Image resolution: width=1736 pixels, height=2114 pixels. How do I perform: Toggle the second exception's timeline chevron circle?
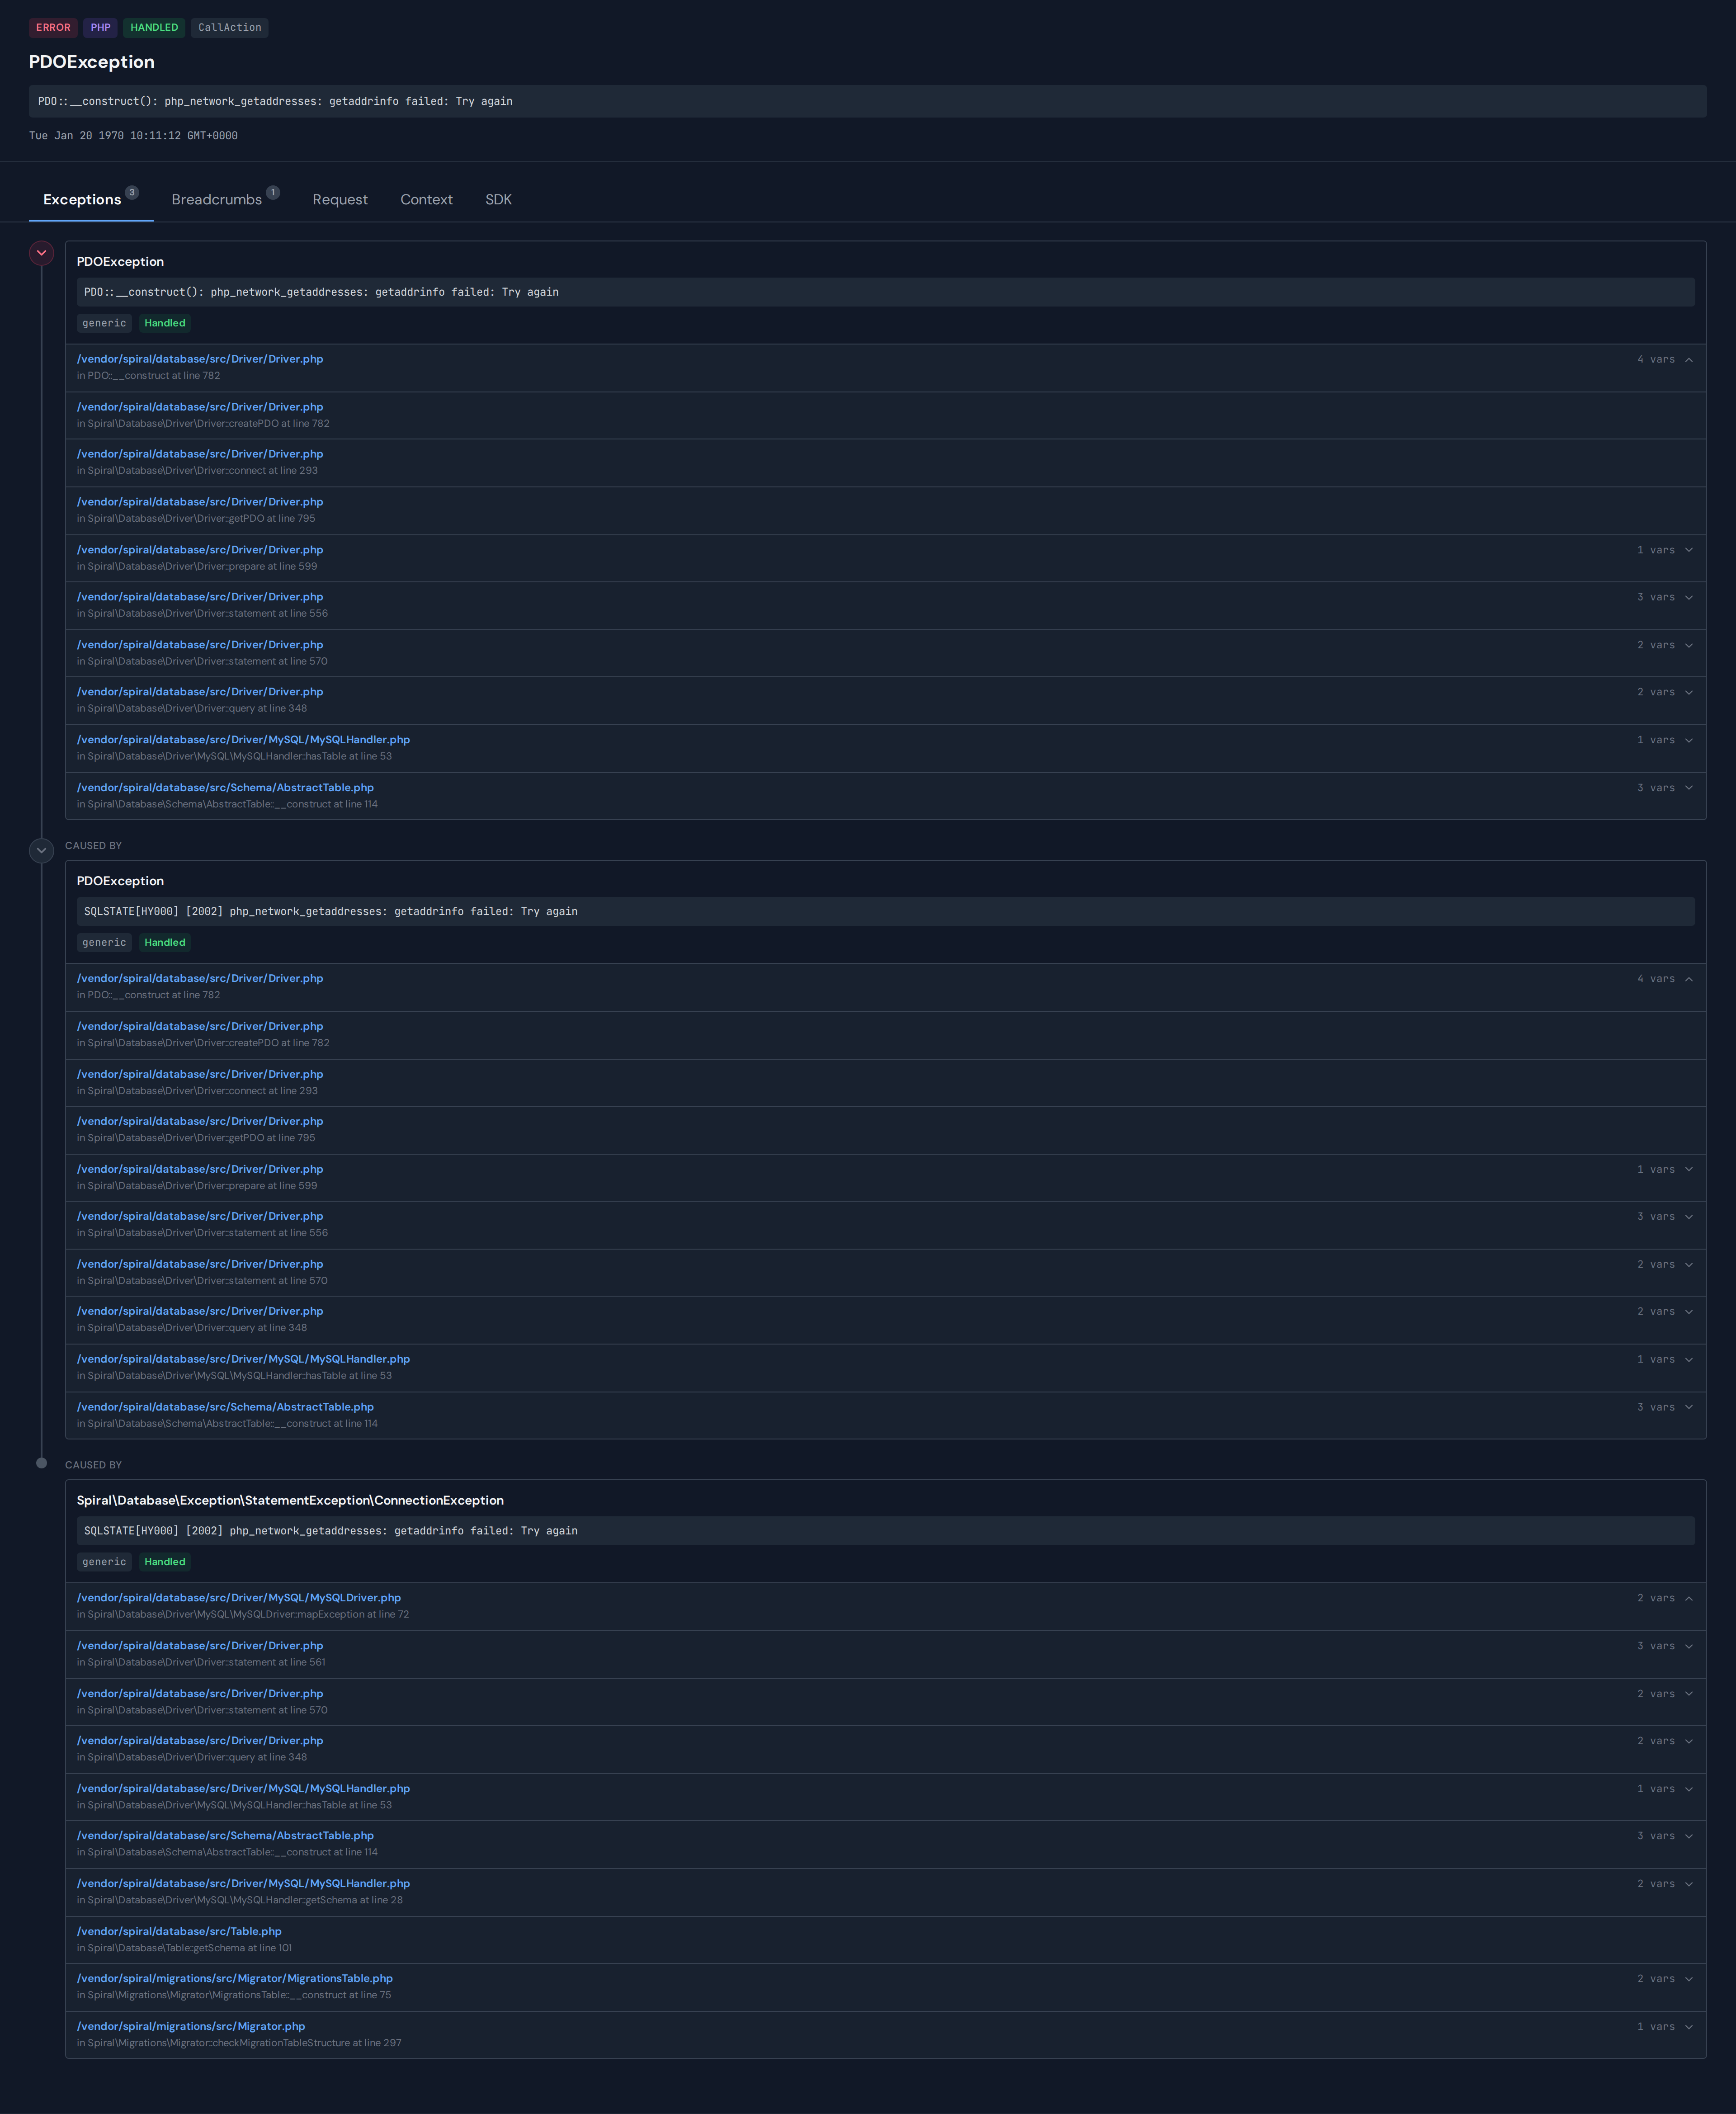pyautogui.click(x=41, y=851)
